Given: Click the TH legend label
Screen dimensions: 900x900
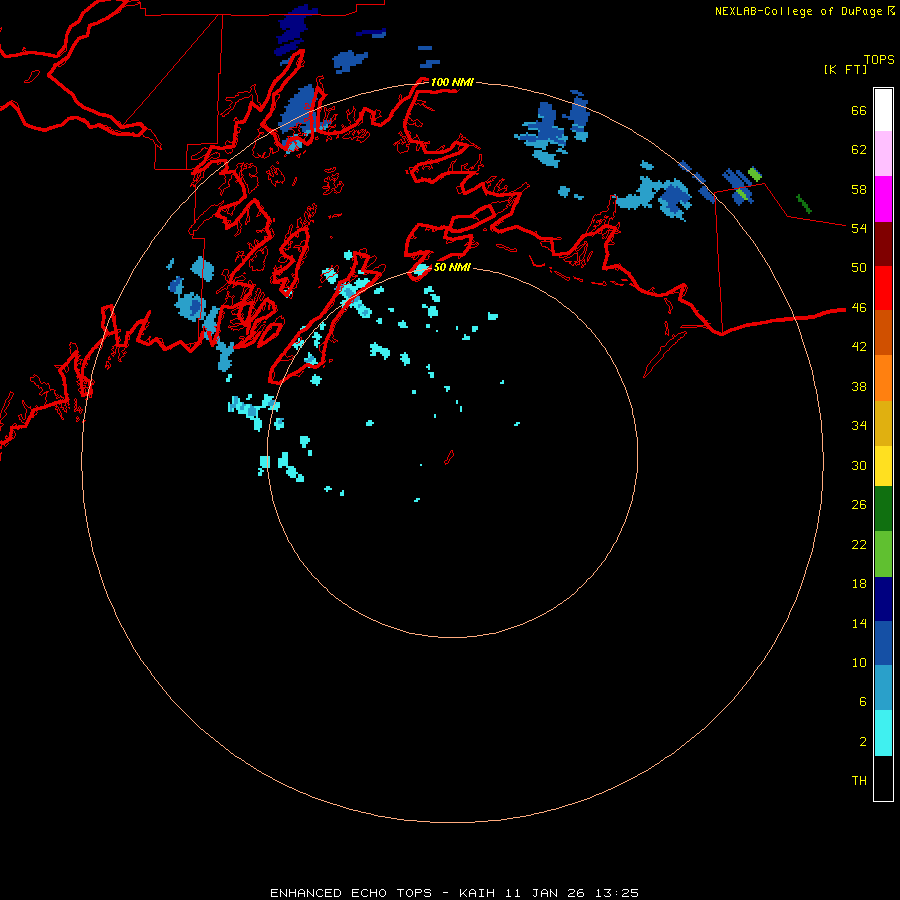Looking at the screenshot, I should (859, 781).
